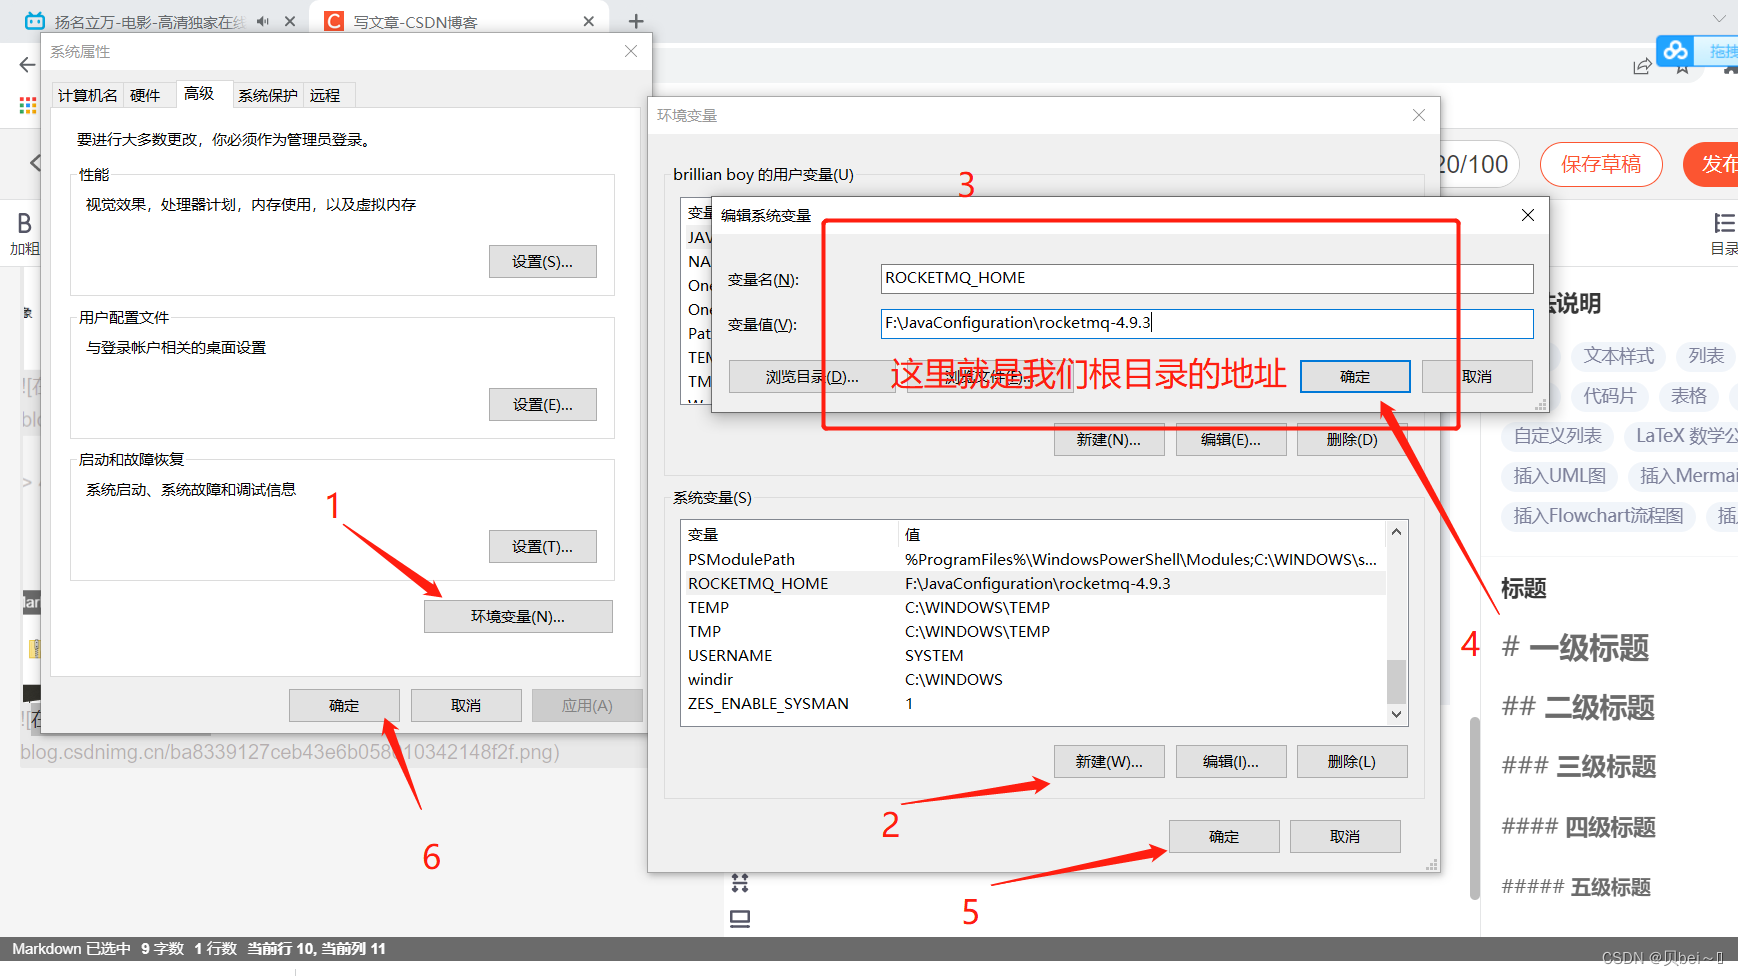Open the 系统保护 tab
Screen dimensions: 1738x976
268,95
